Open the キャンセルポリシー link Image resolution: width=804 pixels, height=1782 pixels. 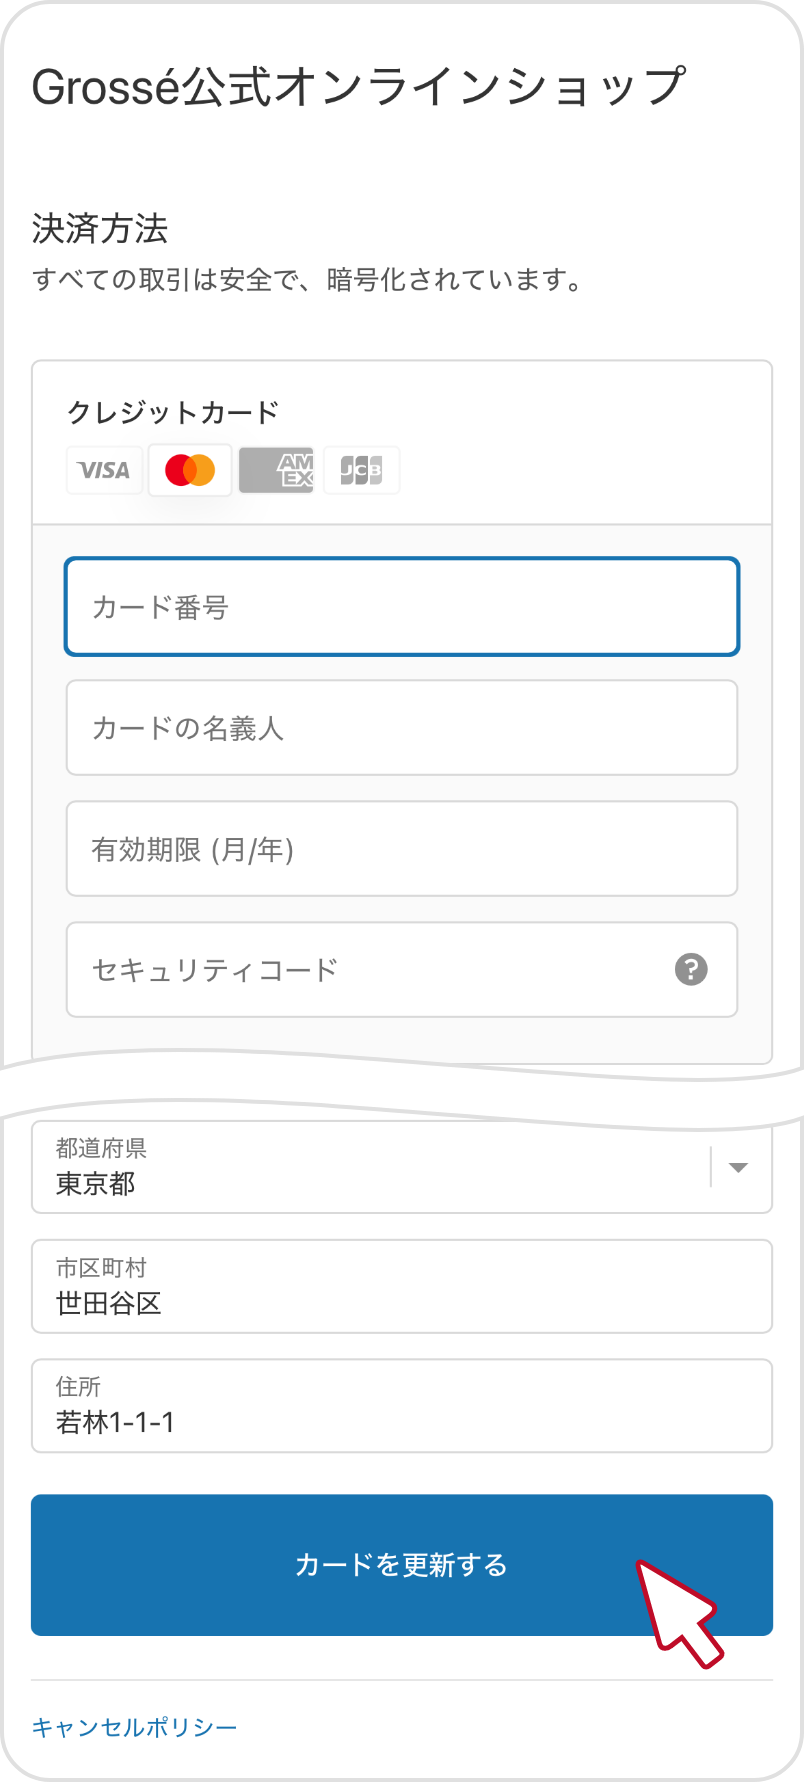click(x=135, y=1727)
